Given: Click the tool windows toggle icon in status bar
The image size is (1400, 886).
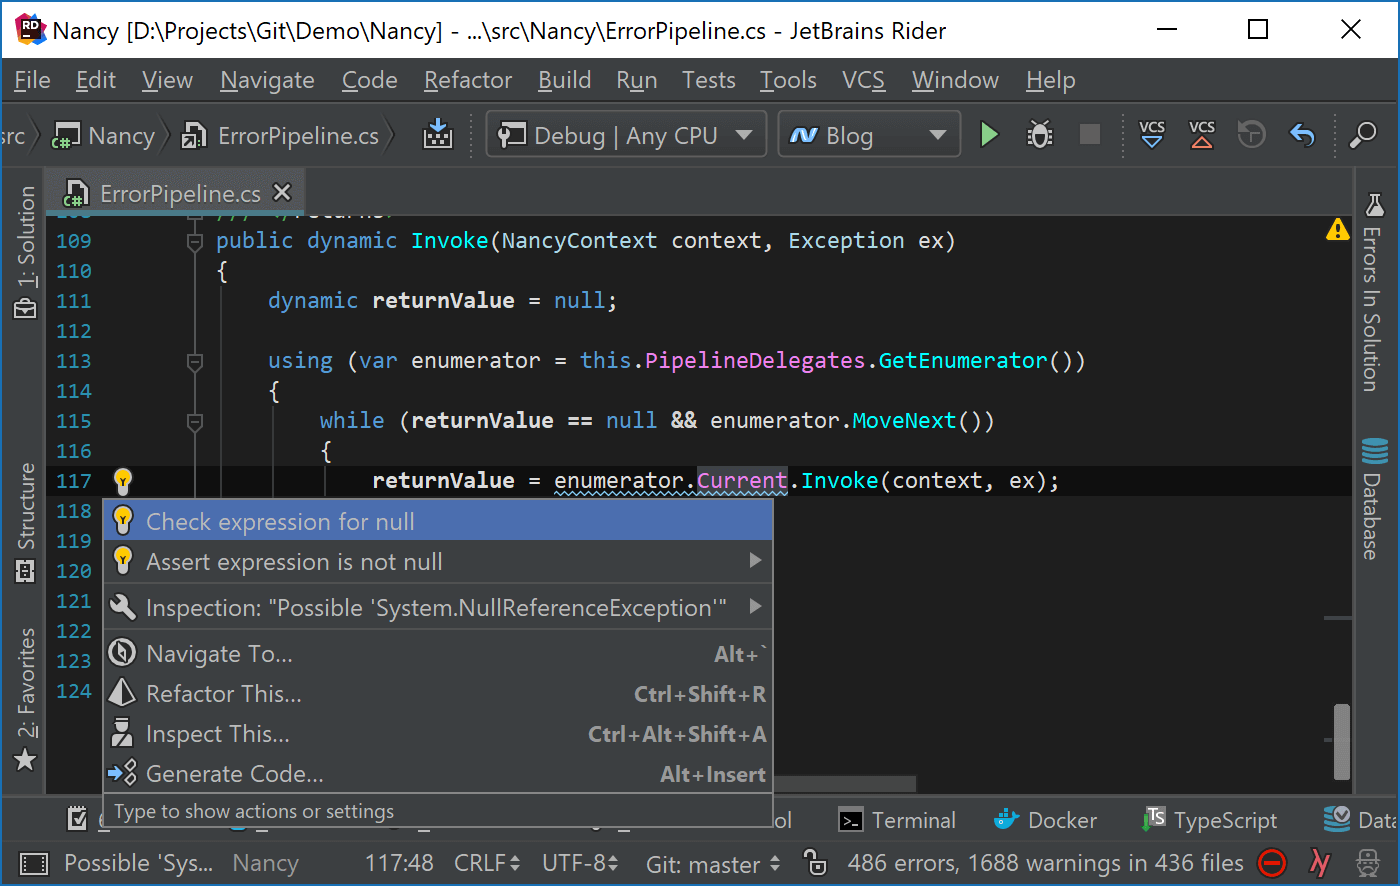Looking at the screenshot, I should coord(33,863).
